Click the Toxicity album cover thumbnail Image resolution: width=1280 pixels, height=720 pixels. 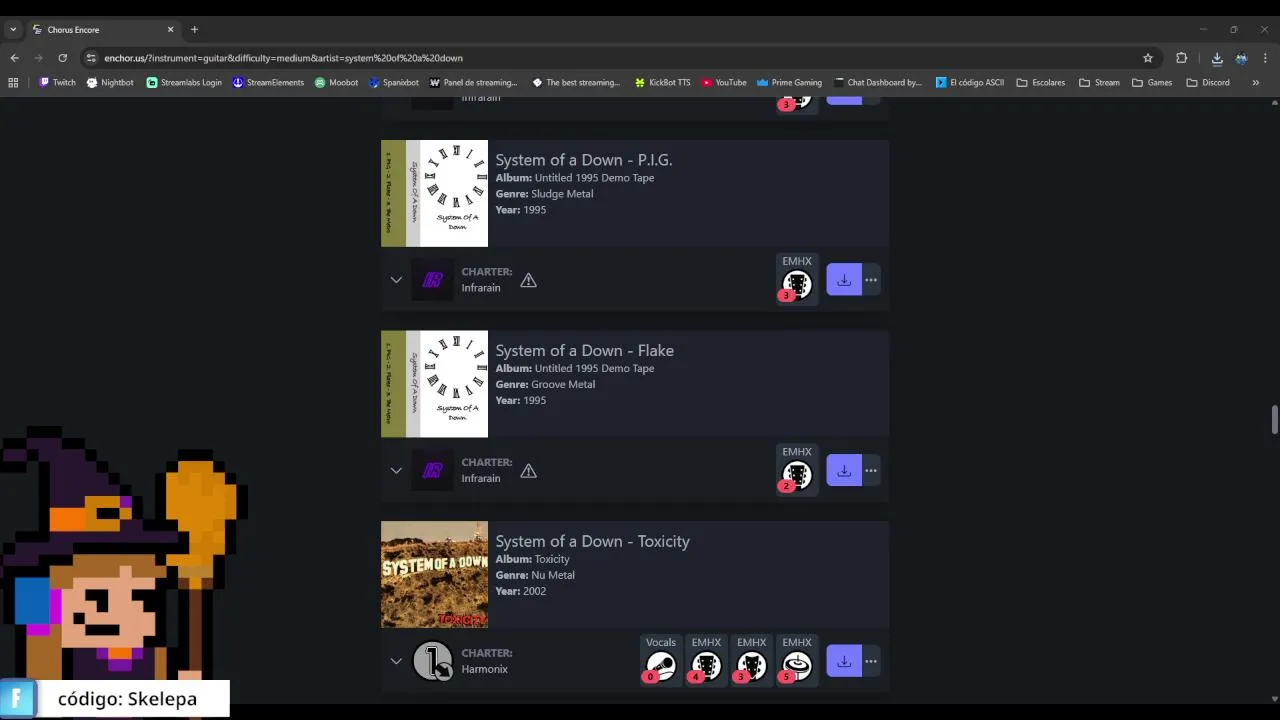pos(434,575)
